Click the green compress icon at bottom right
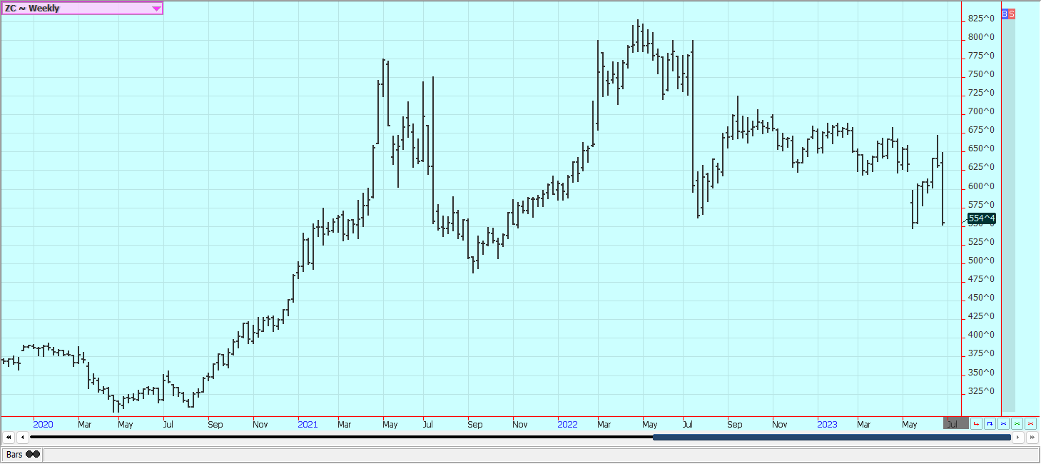 point(1016,424)
